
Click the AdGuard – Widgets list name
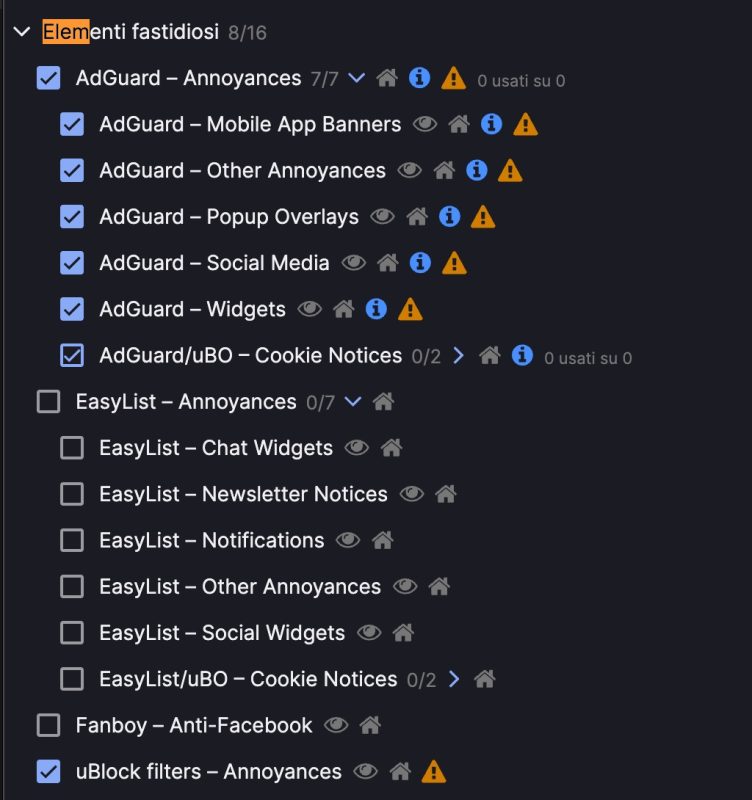(192, 309)
